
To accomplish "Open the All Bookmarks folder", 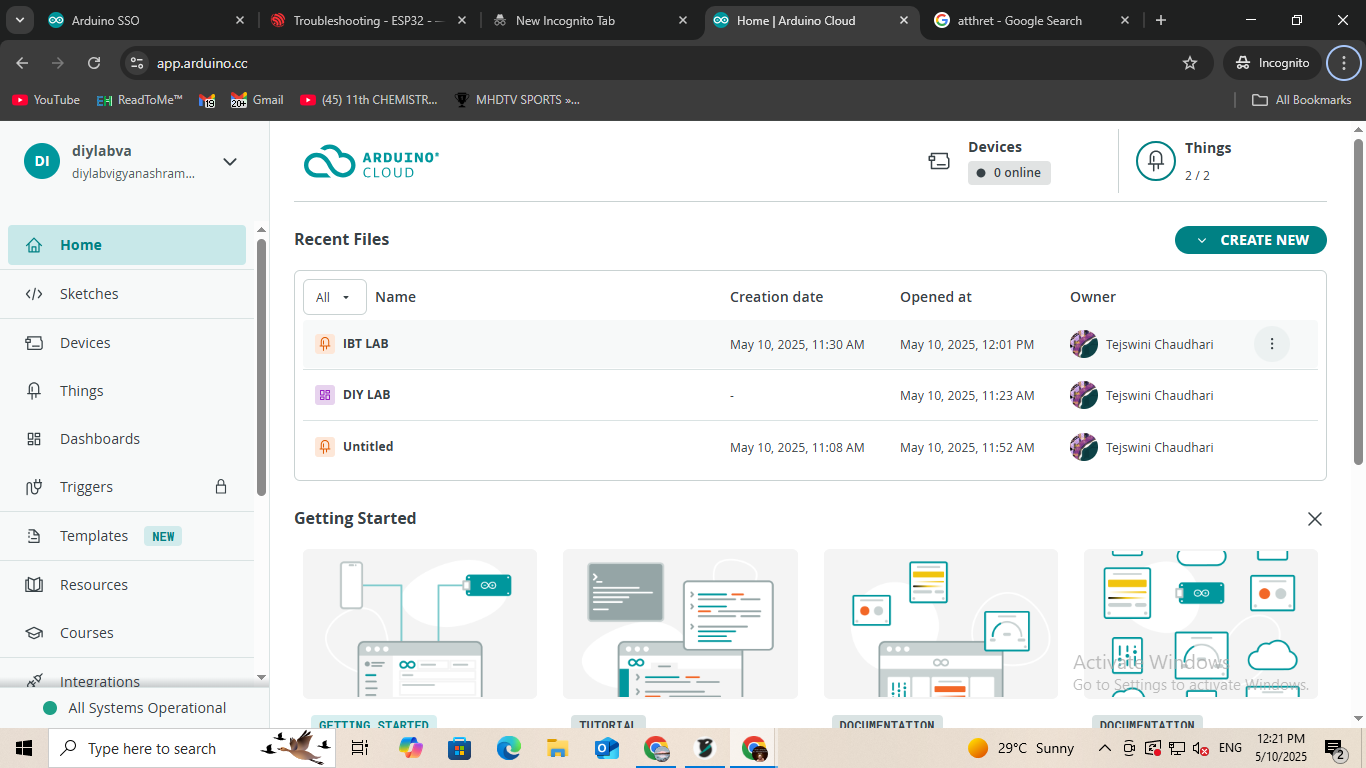I will 1302,100.
